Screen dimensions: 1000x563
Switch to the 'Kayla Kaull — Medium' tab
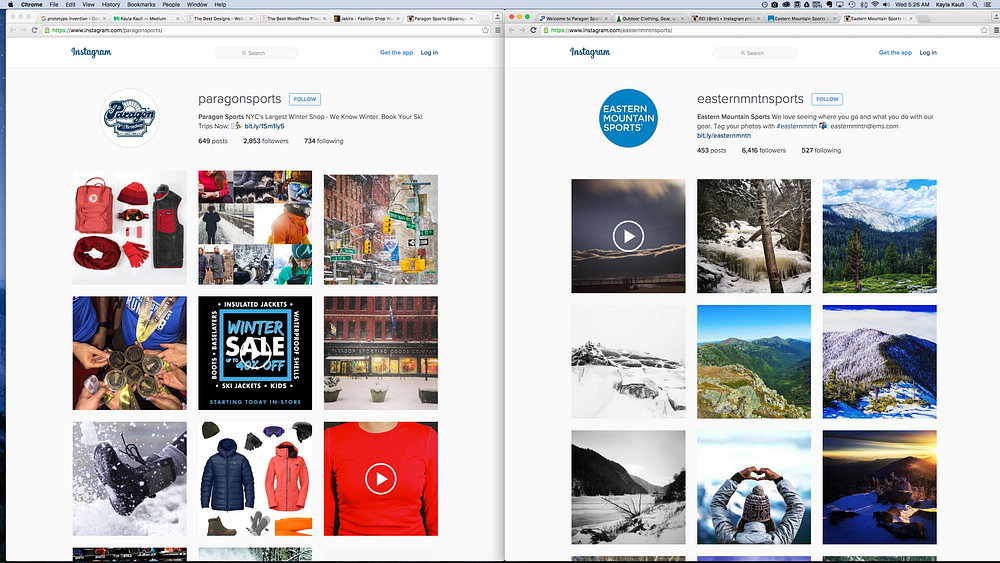pyautogui.click(x=145, y=18)
